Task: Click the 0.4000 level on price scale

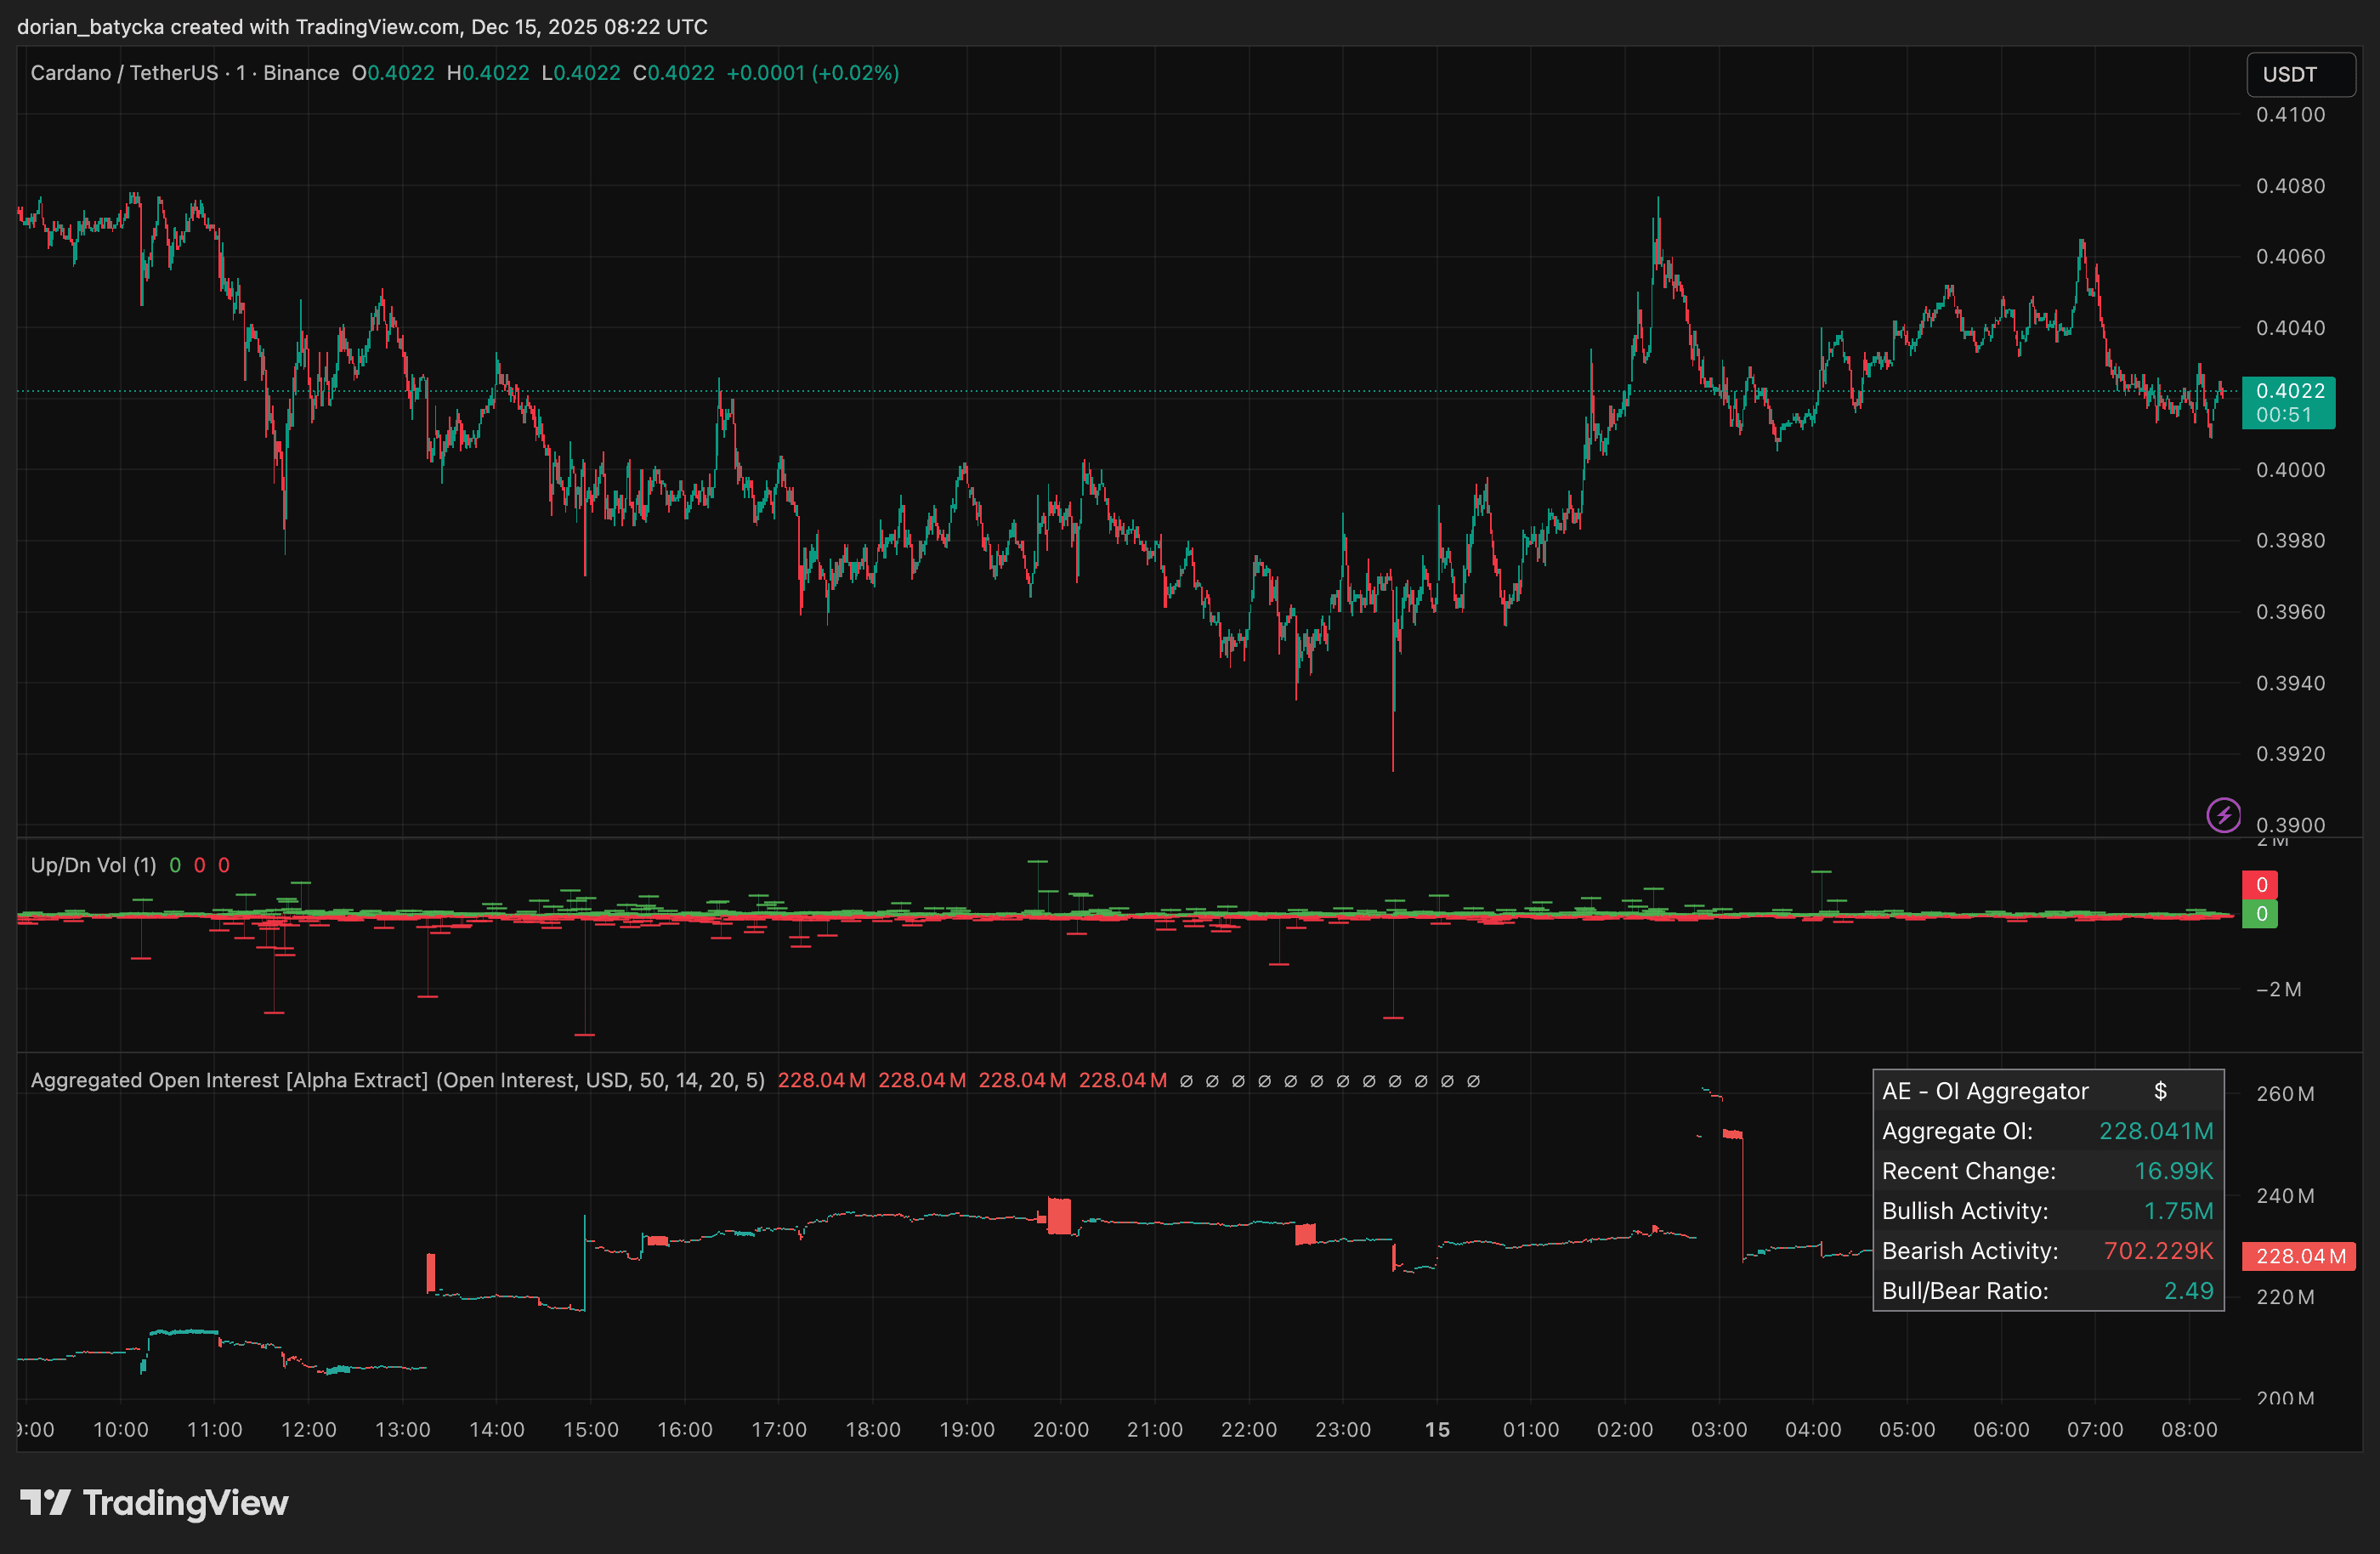Action: pos(2290,469)
